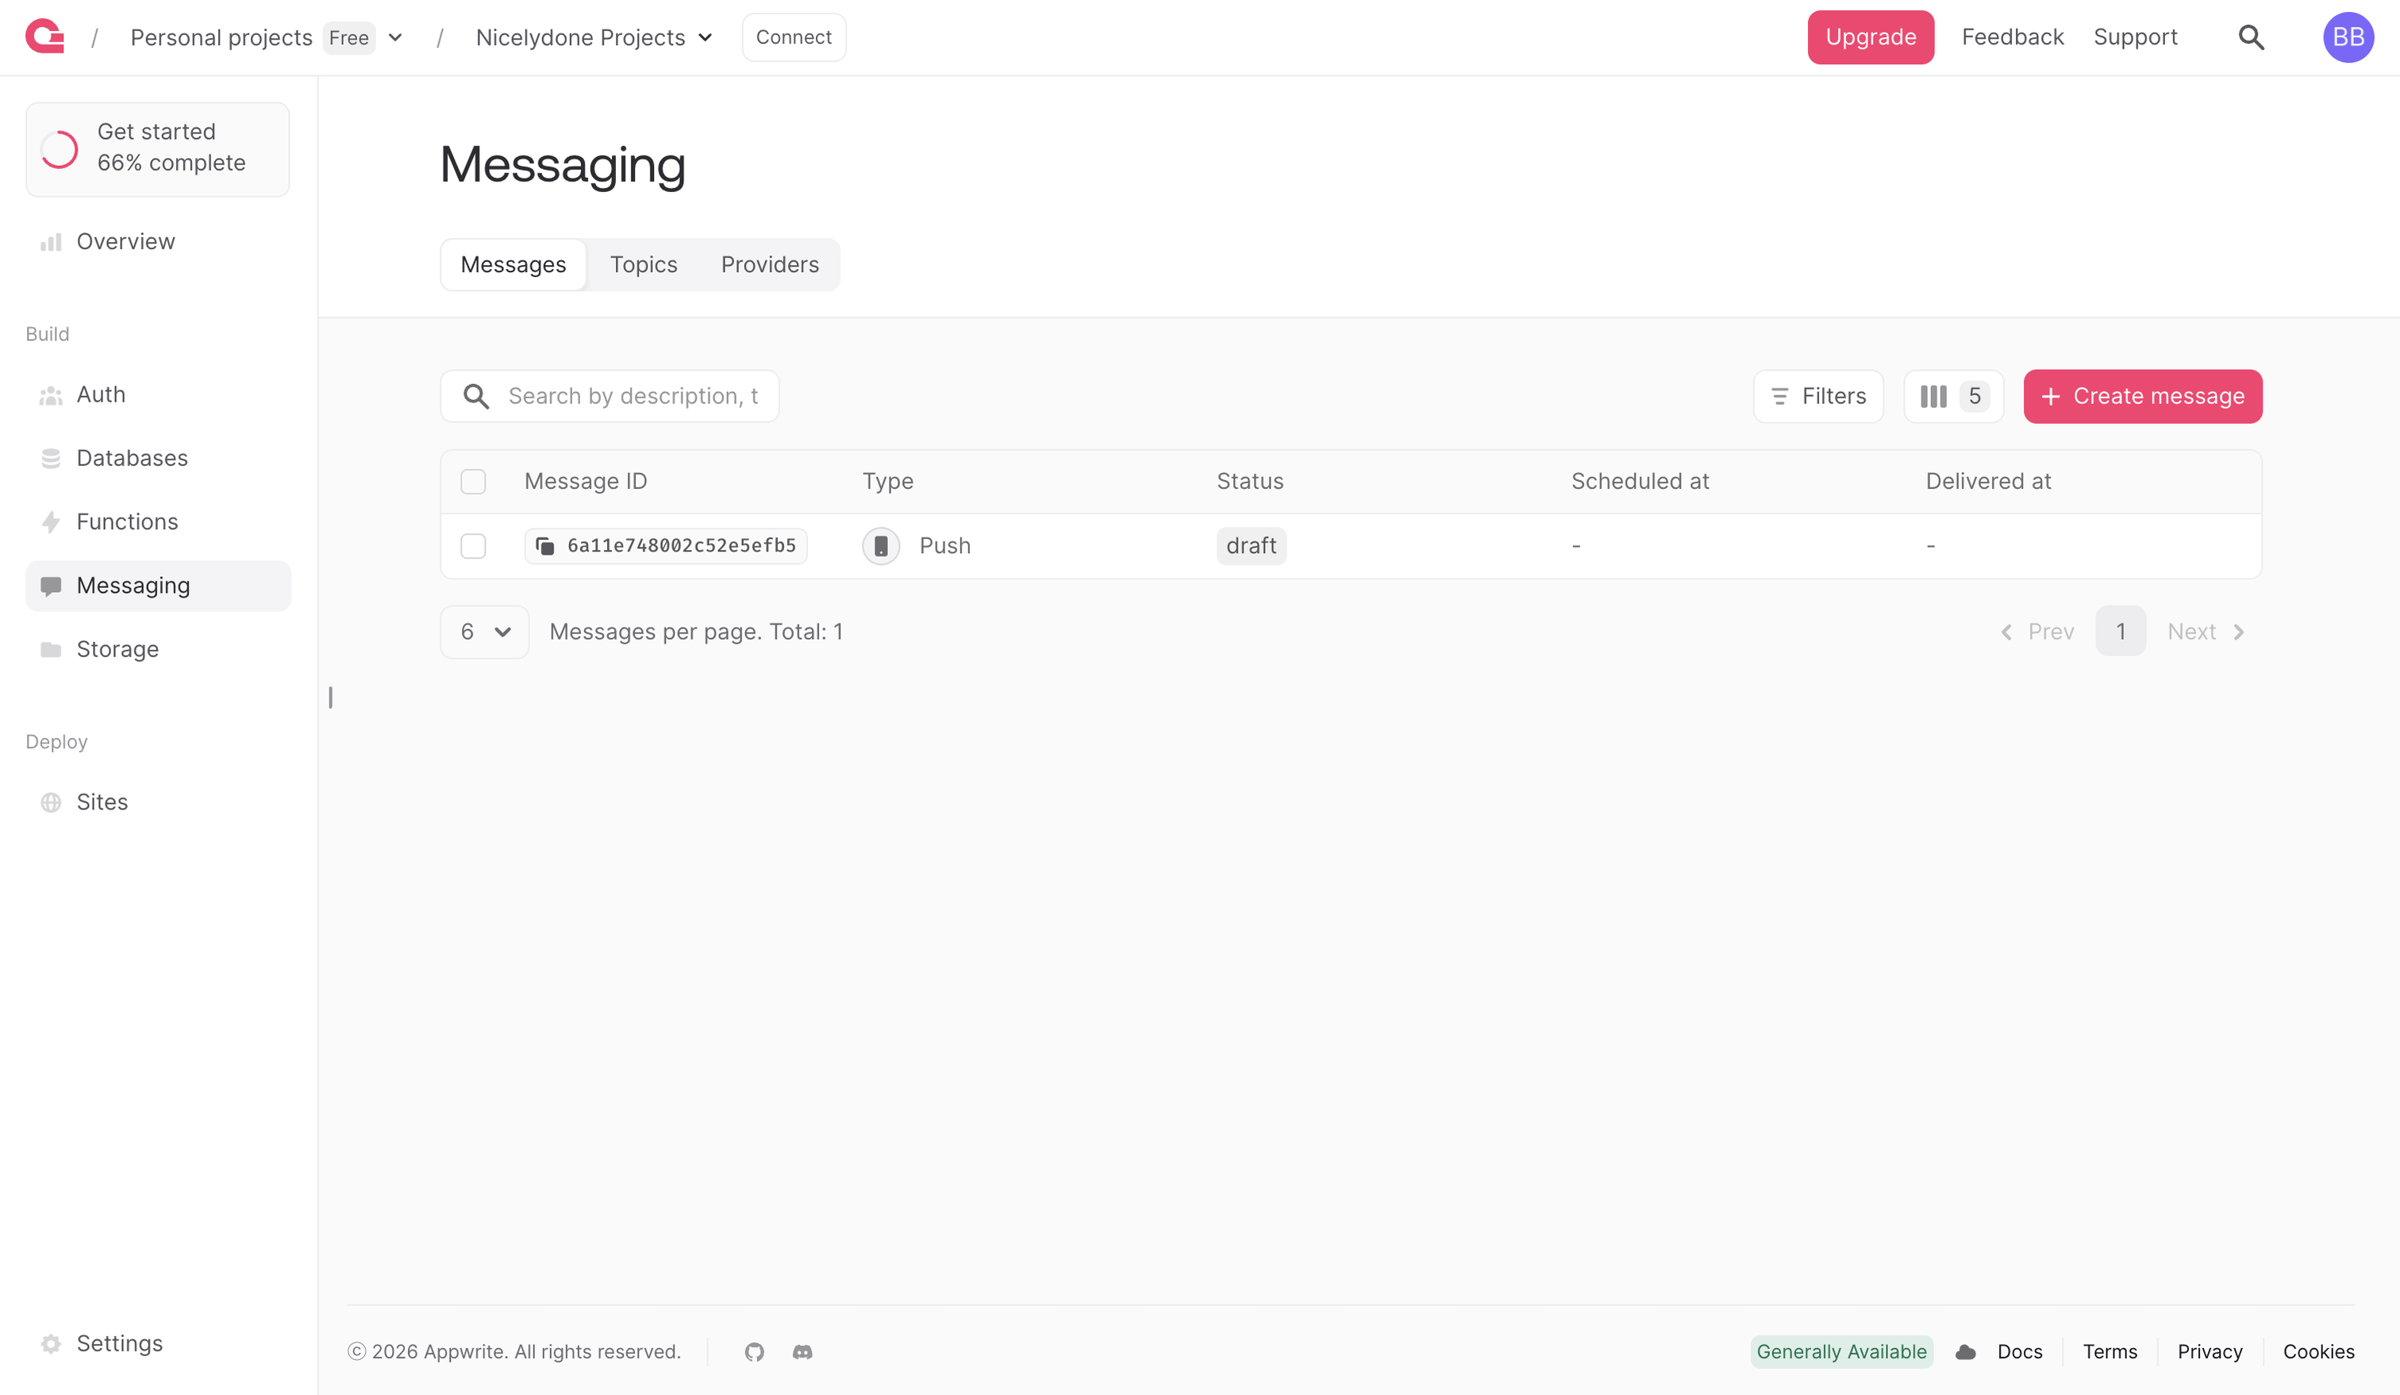
Task: Change messages per page dropdown
Action: tap(484, 631)
